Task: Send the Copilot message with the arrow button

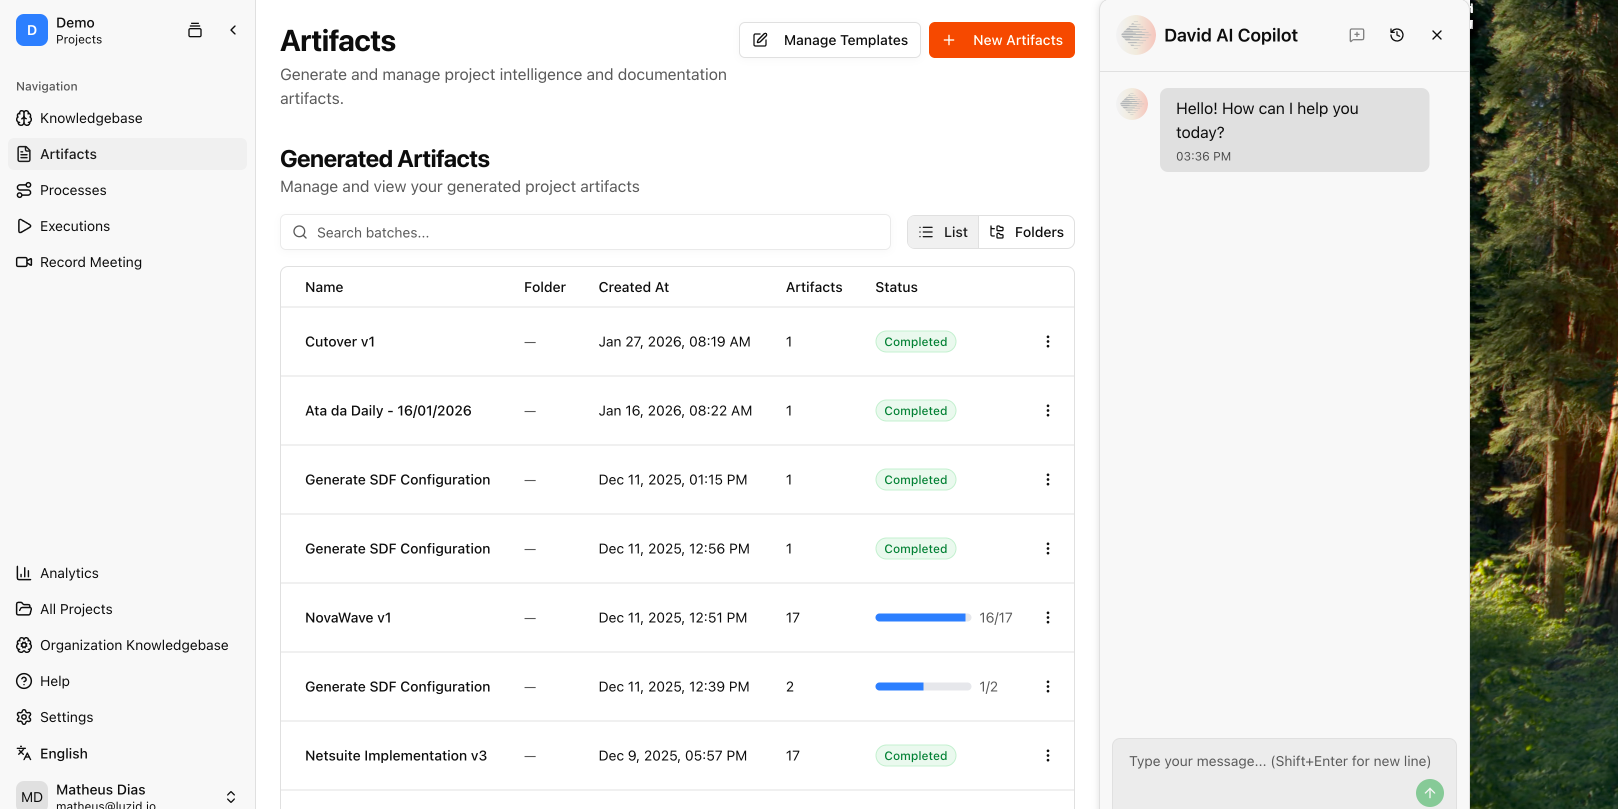Action: [x=1429, y=792]
